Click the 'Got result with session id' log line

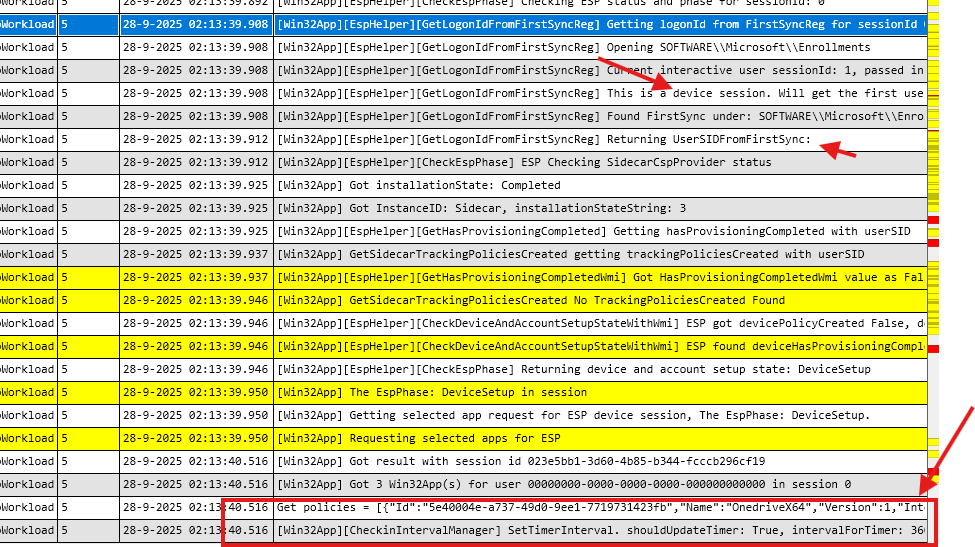coord(600,461)
